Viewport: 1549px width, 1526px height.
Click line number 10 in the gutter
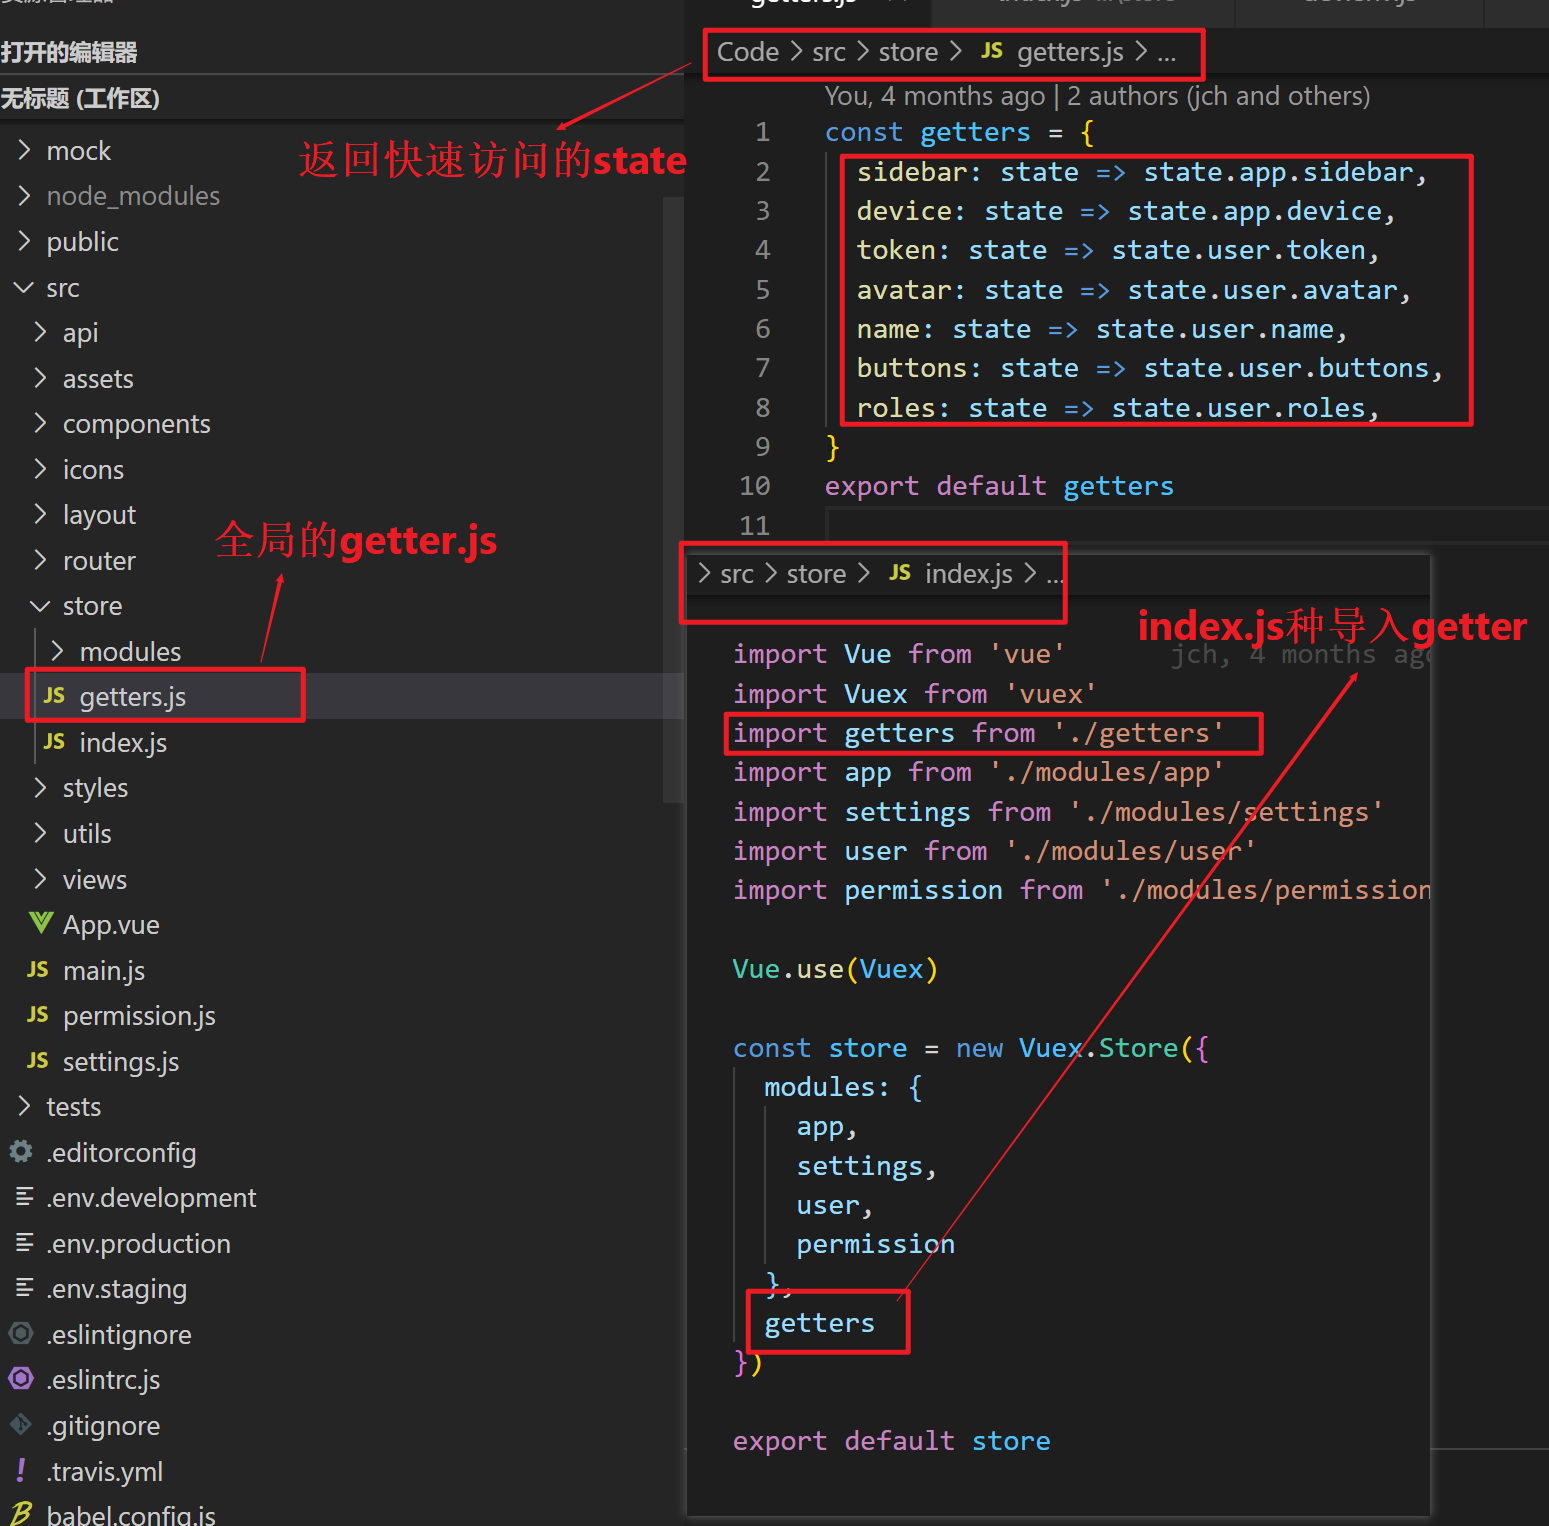click(754, 486)
